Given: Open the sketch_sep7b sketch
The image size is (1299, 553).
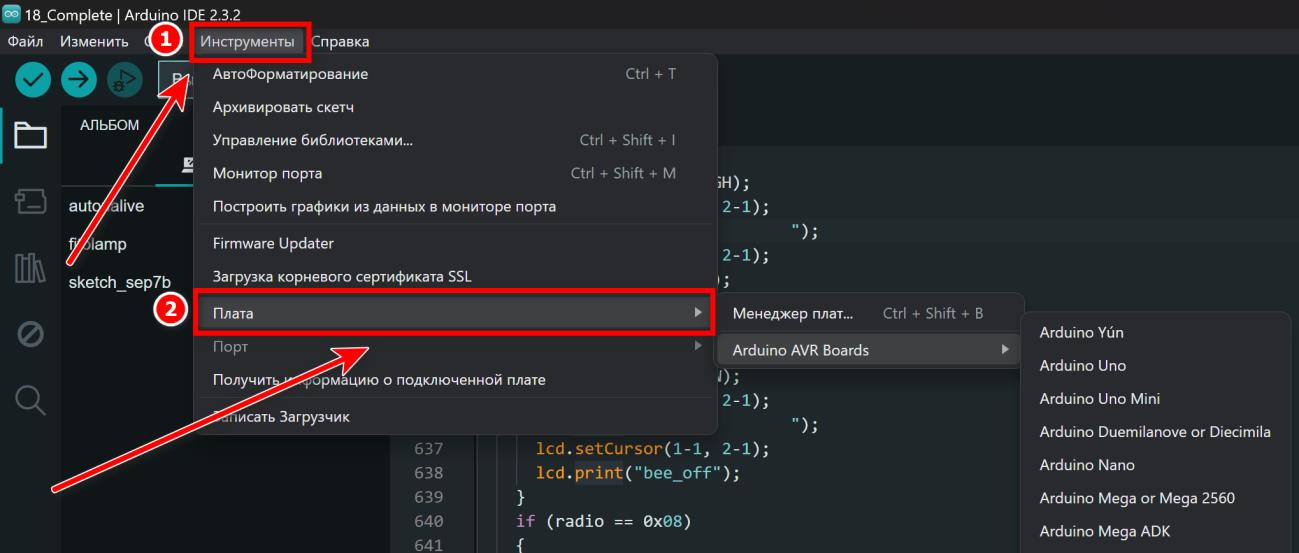Looking at the screenshot, I should pos(119,282).
